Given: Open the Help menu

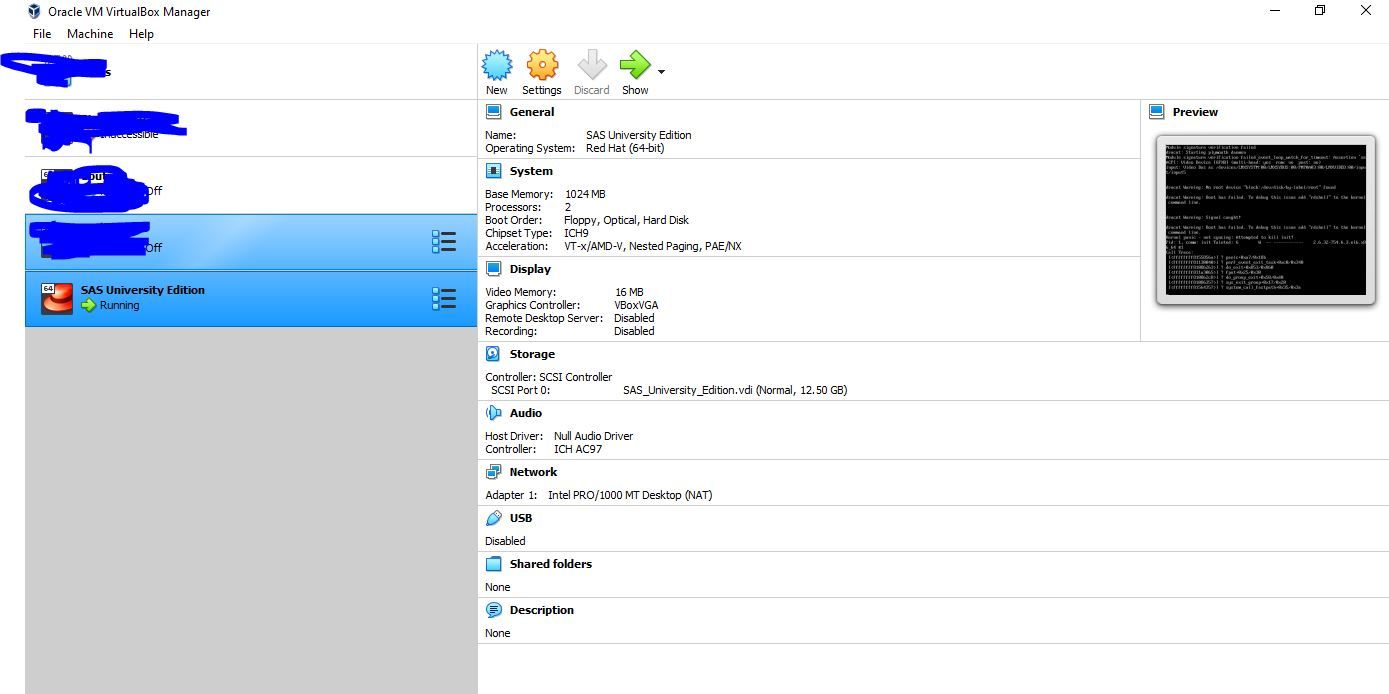Looking at the screenshot, I should (141, 34).
